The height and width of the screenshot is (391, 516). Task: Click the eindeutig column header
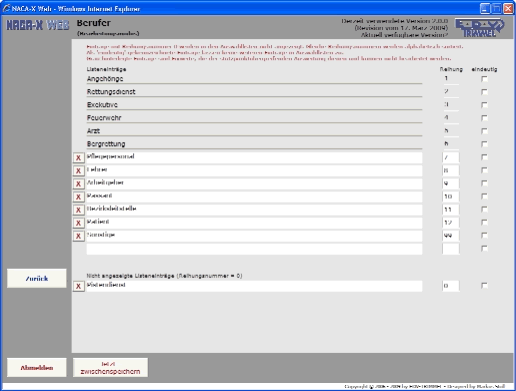tap(484, 69)
